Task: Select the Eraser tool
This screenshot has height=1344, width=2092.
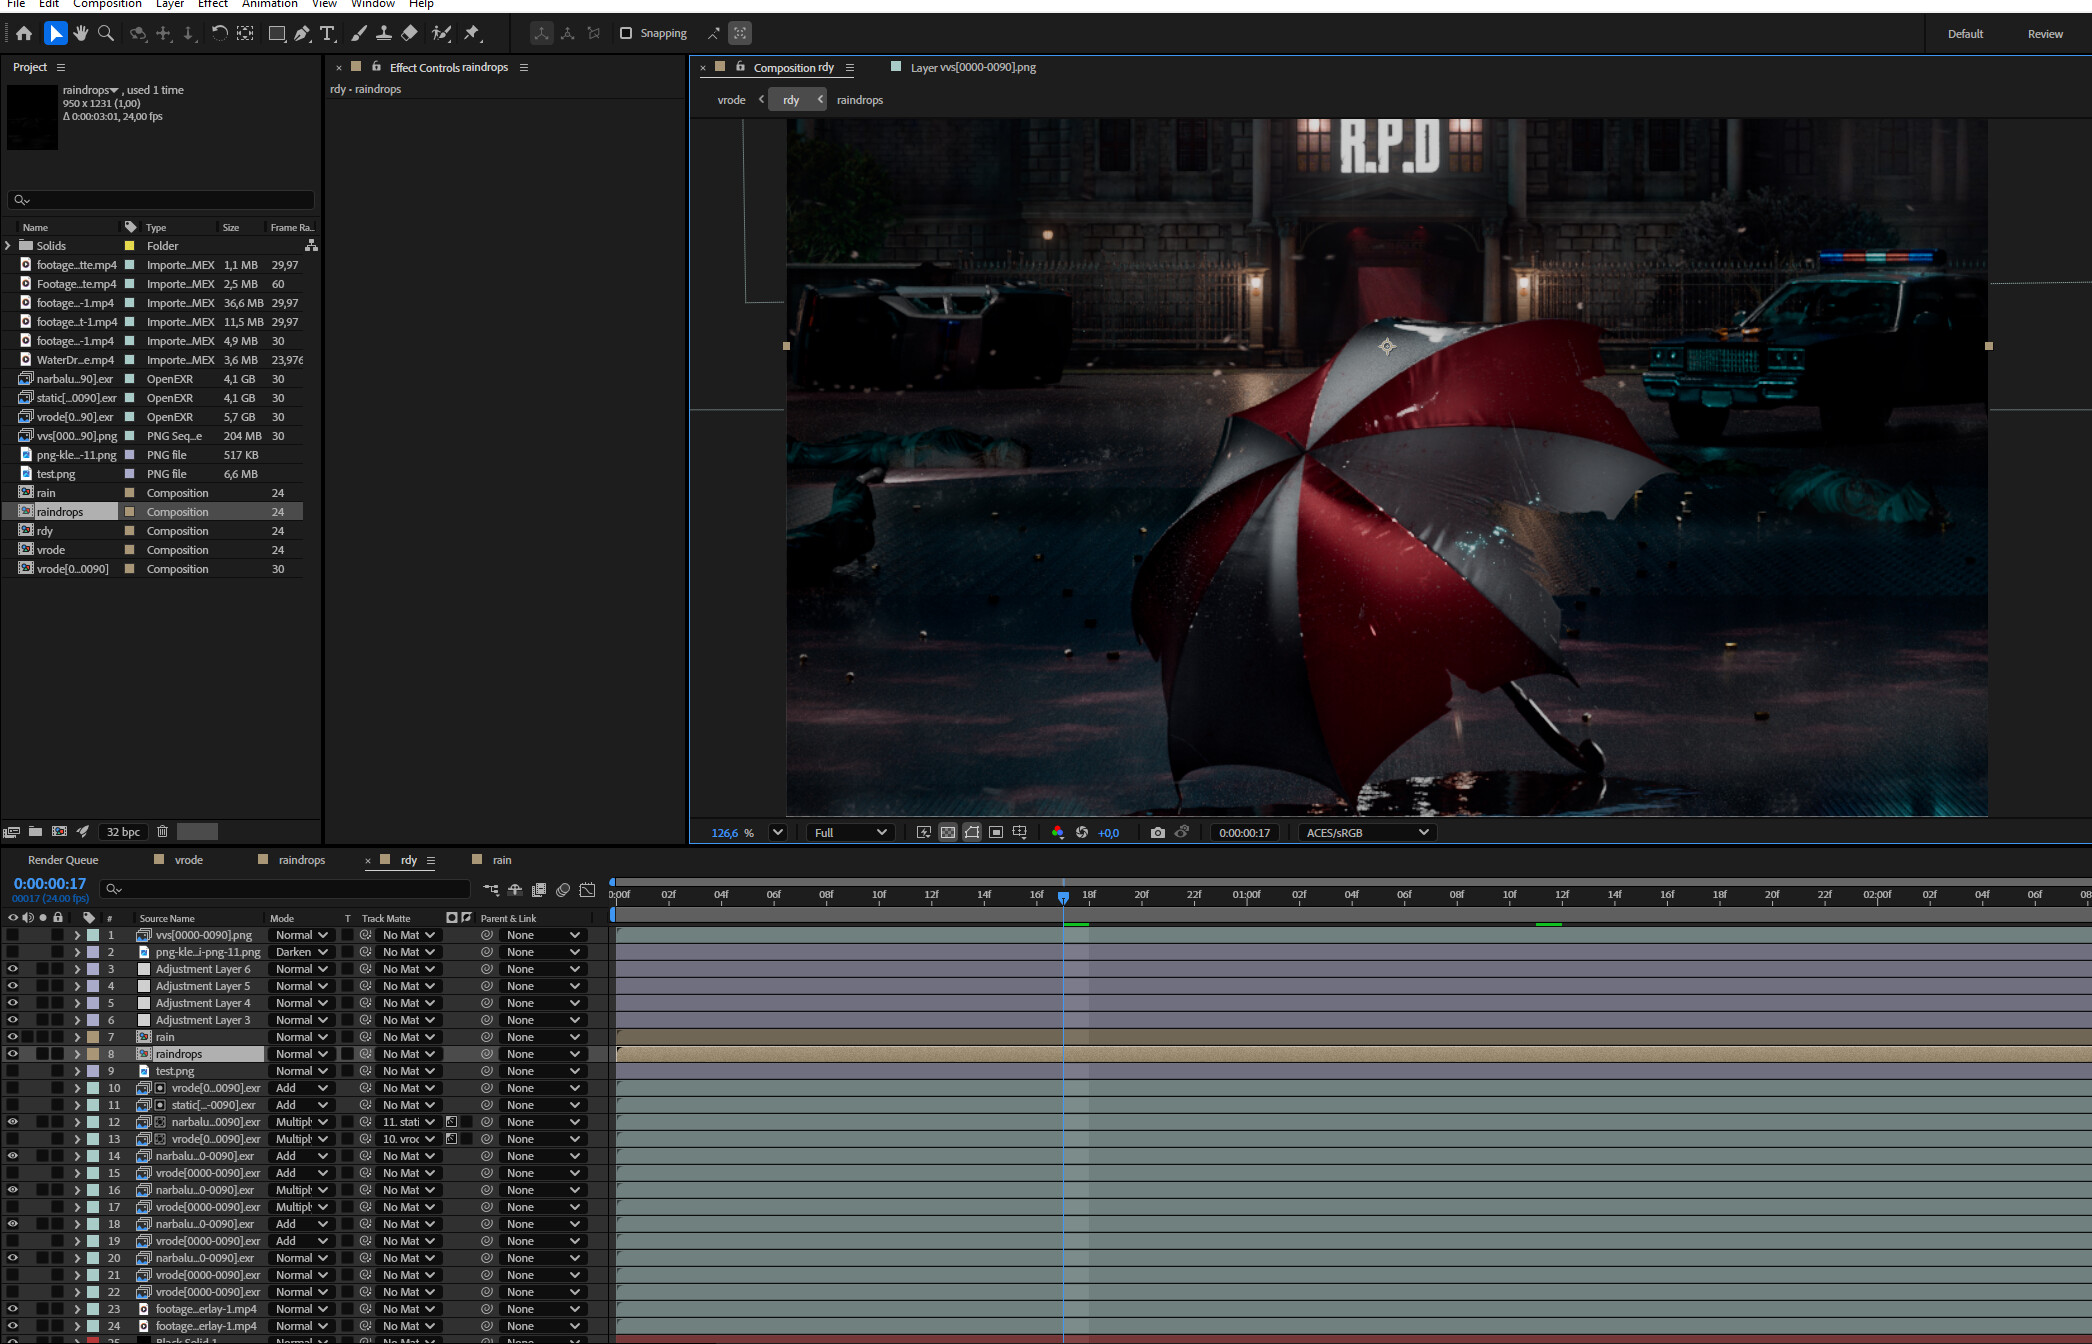Action: click(409, 33)
